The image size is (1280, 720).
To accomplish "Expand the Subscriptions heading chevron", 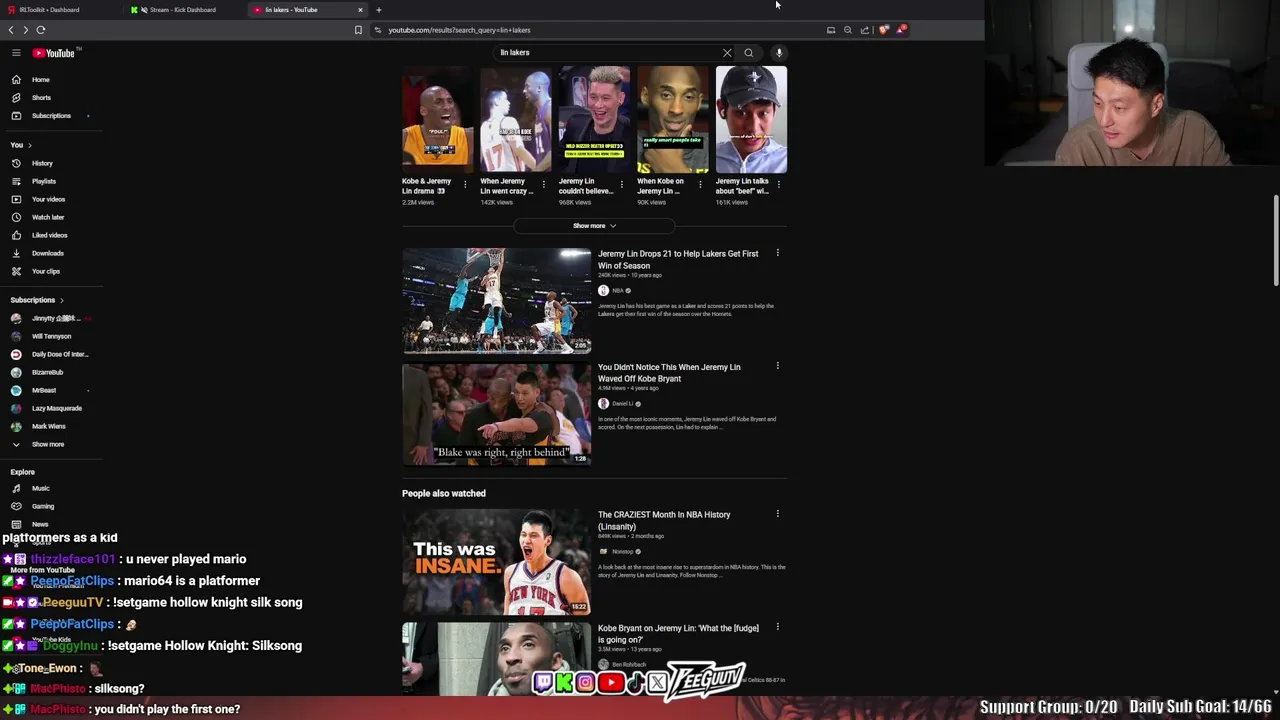I will pos(61,300).
